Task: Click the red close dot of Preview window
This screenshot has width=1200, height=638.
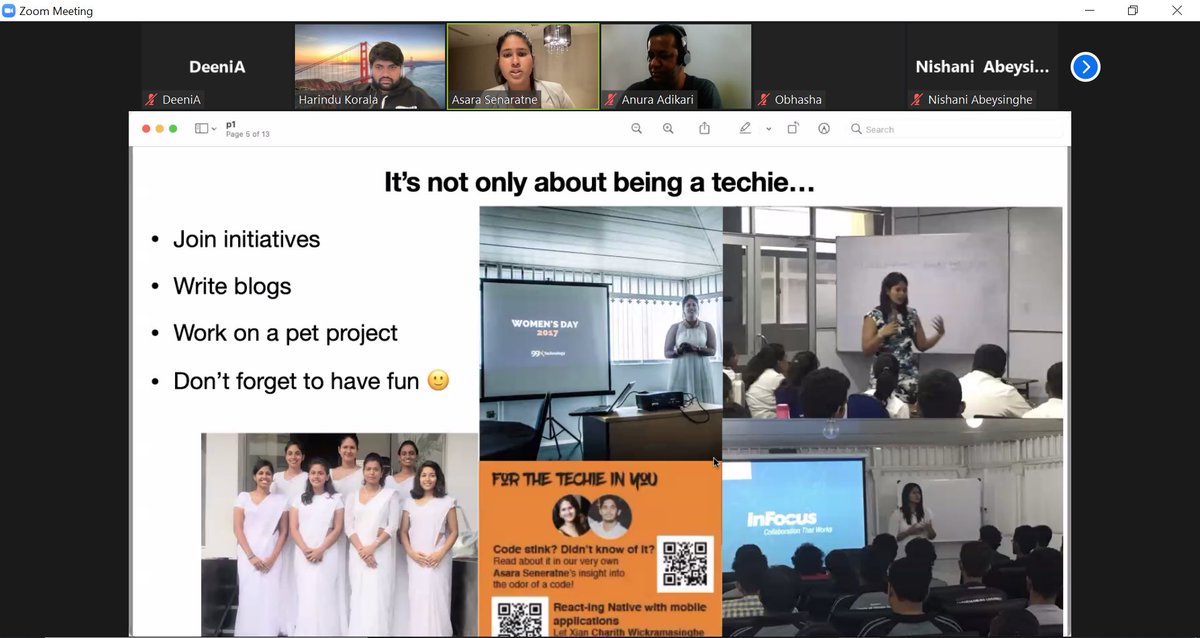Action: click(x=146, y=129)
